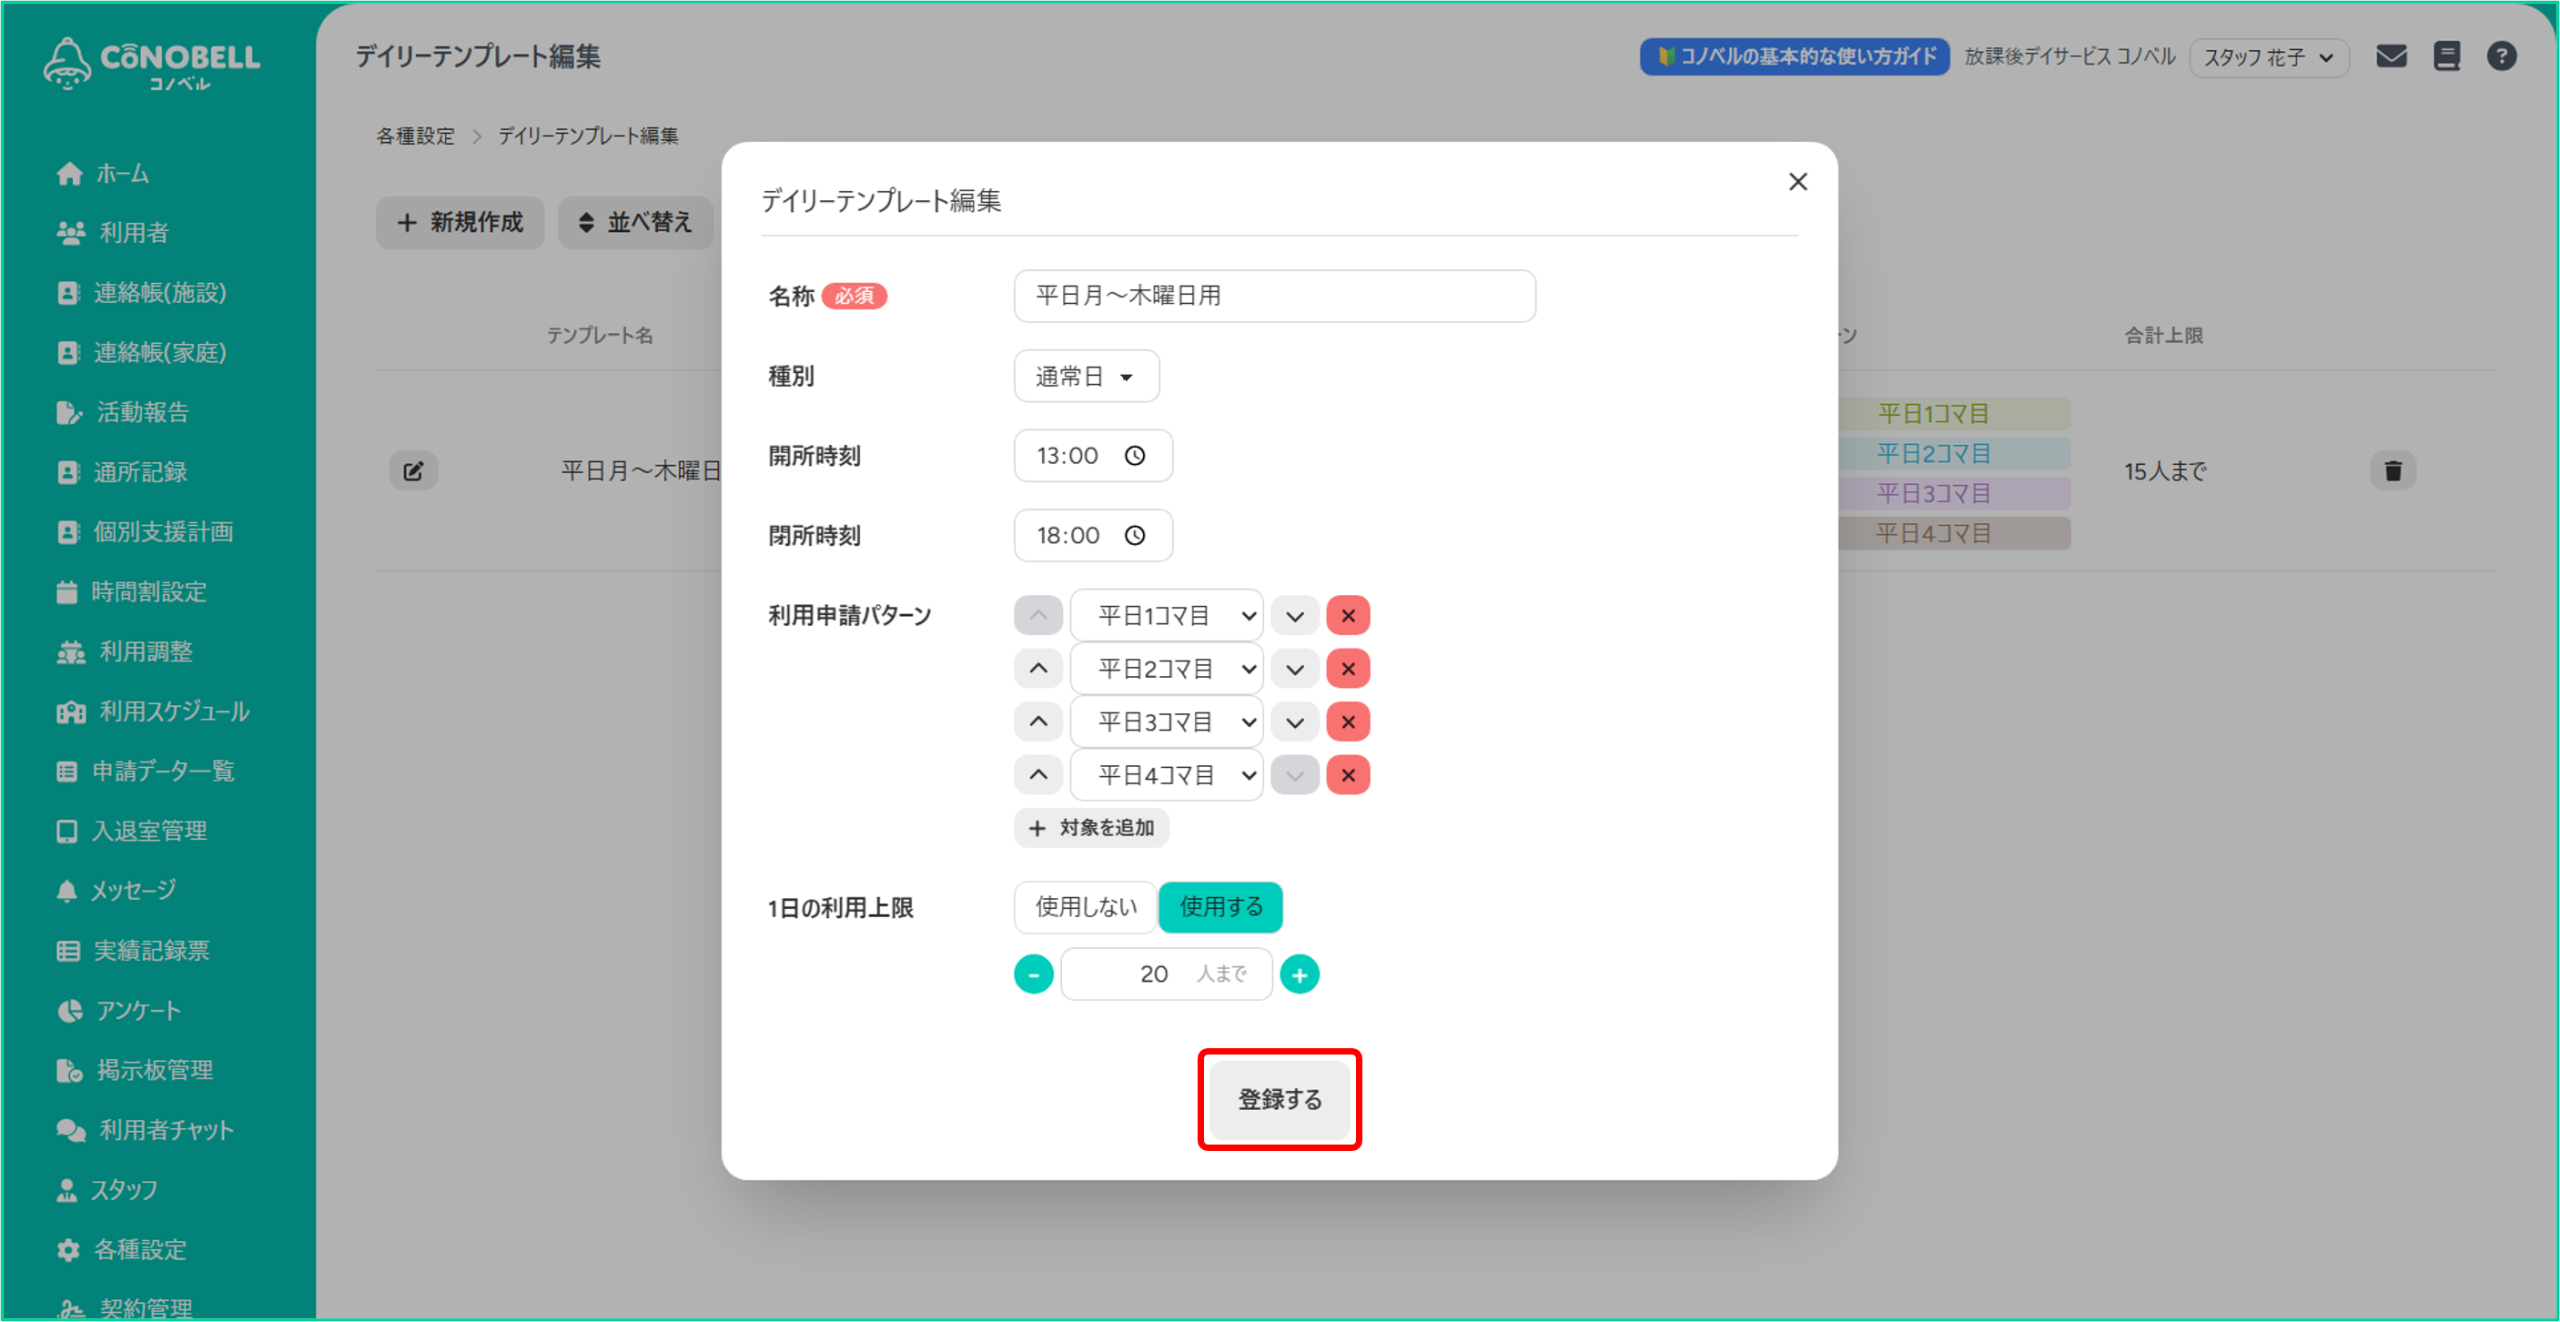2560x1322 pixels.
Task: Click the 名称 text input field
Action: tap(1274, 296)
